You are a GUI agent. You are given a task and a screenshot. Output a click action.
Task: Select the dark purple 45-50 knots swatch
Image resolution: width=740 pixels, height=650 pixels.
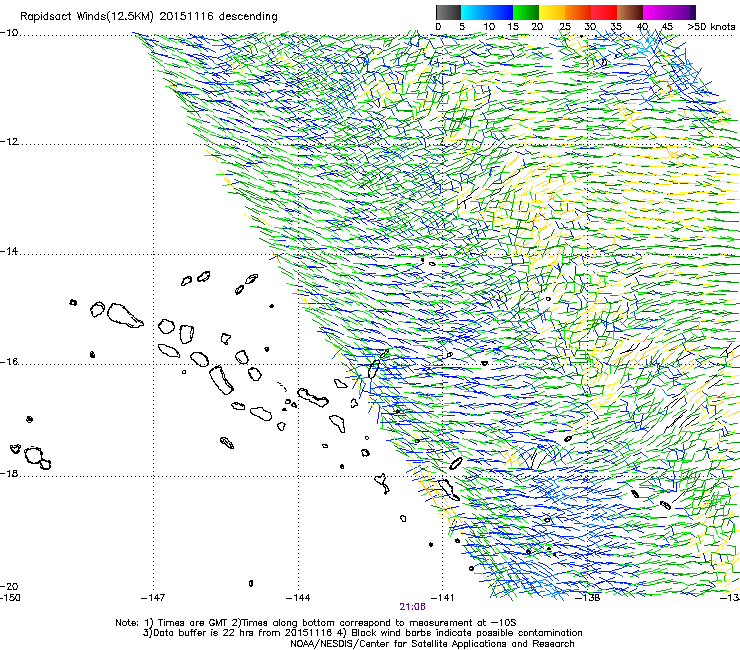click(682, 12)
